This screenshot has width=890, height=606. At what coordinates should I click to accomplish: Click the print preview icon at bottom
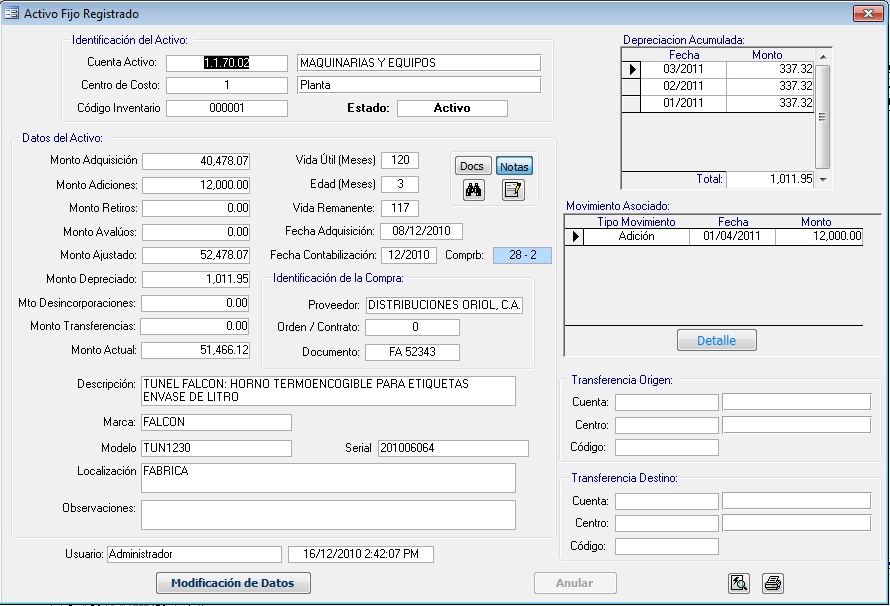coord(739,583)
